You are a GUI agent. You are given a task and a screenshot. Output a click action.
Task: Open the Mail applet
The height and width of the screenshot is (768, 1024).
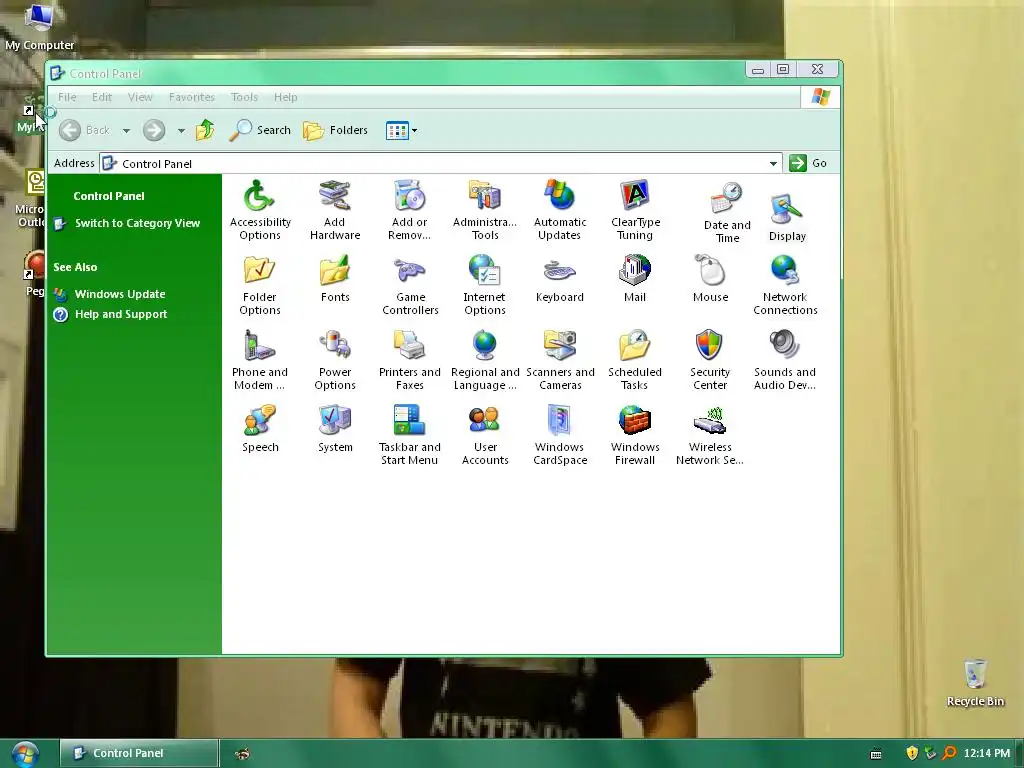click(x=635, y=279)
